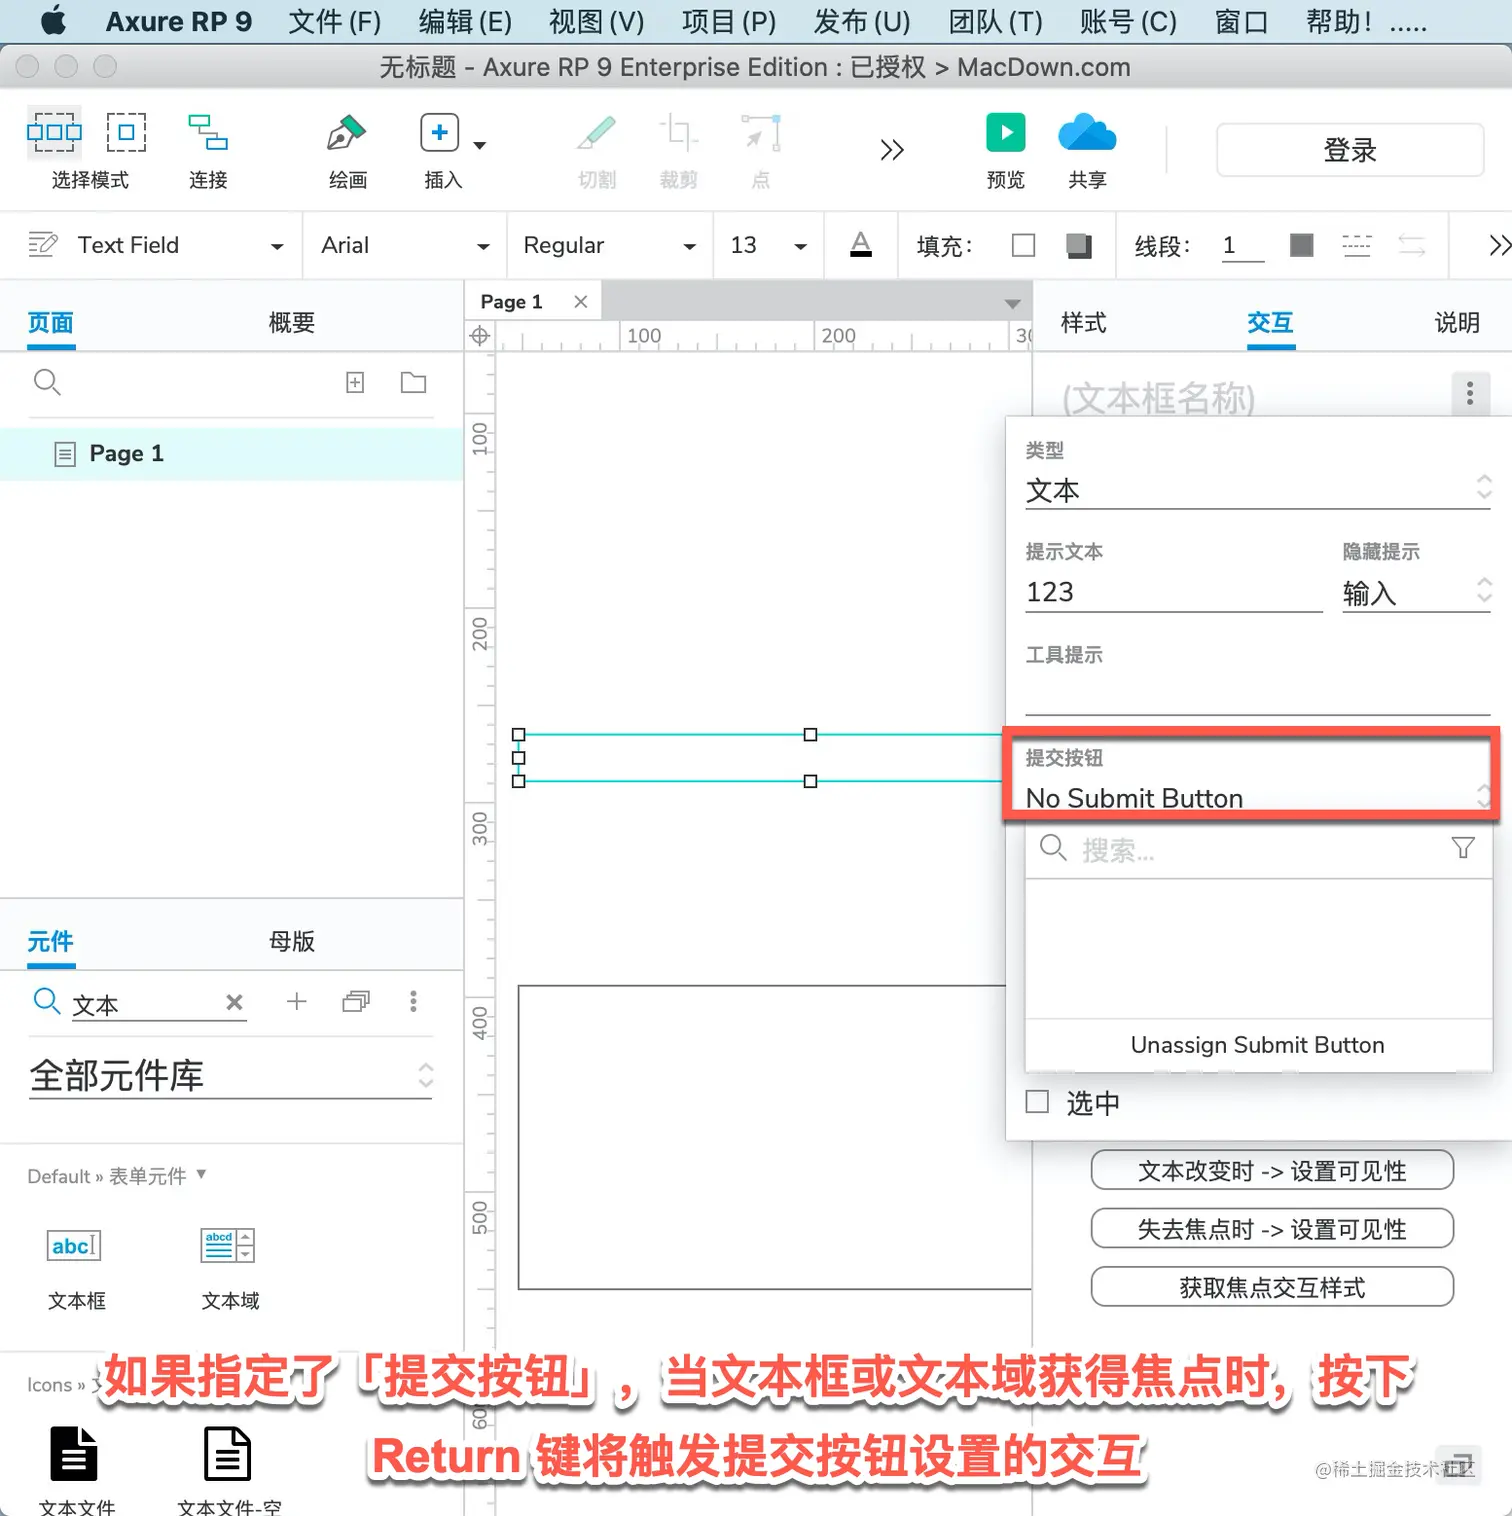Screen dimensions: 1512x1516
Task: Click the ruler origin crosshair icon
Action: pyautogui.click(x=480, y=336)
